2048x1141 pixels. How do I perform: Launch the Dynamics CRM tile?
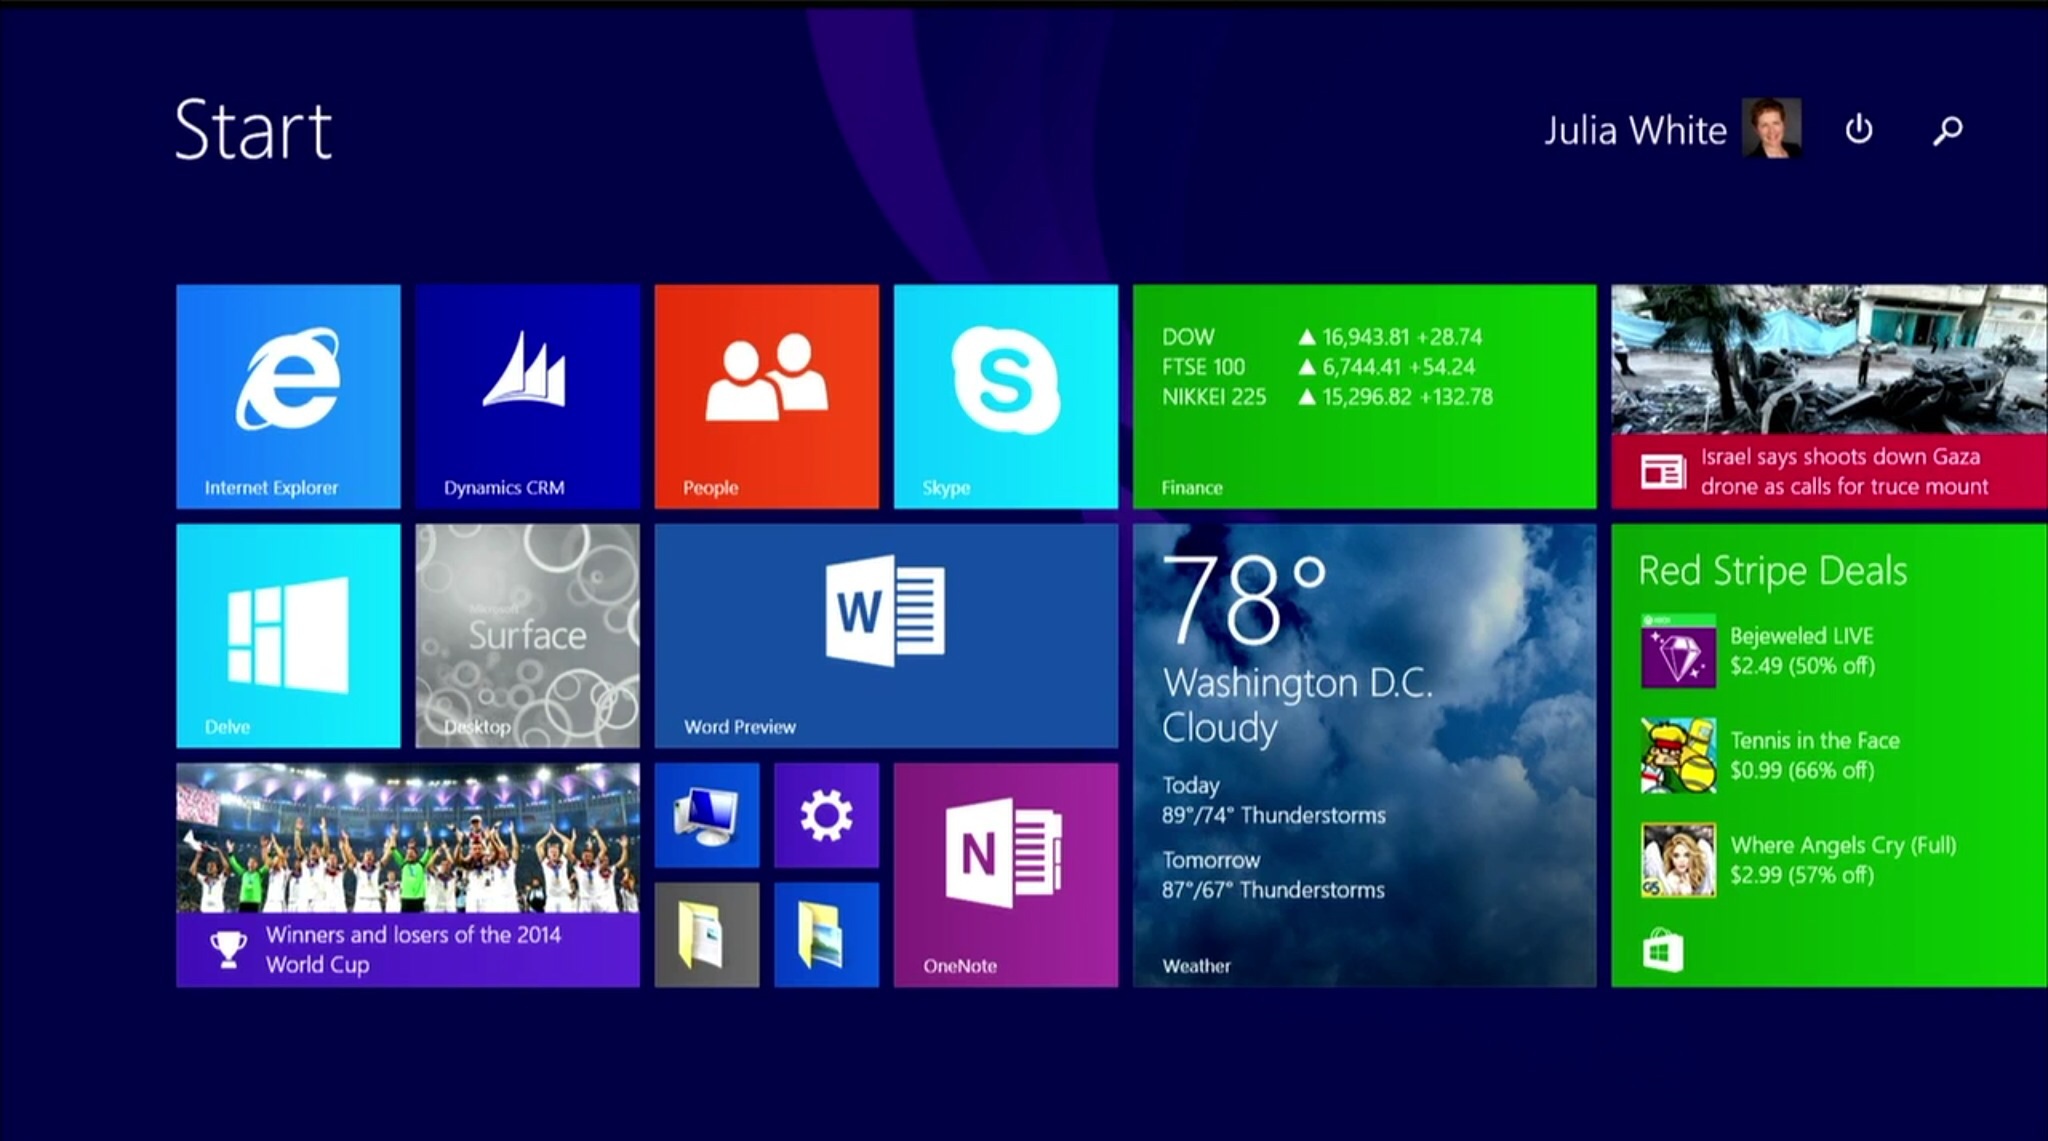click(x=527, y=396)
